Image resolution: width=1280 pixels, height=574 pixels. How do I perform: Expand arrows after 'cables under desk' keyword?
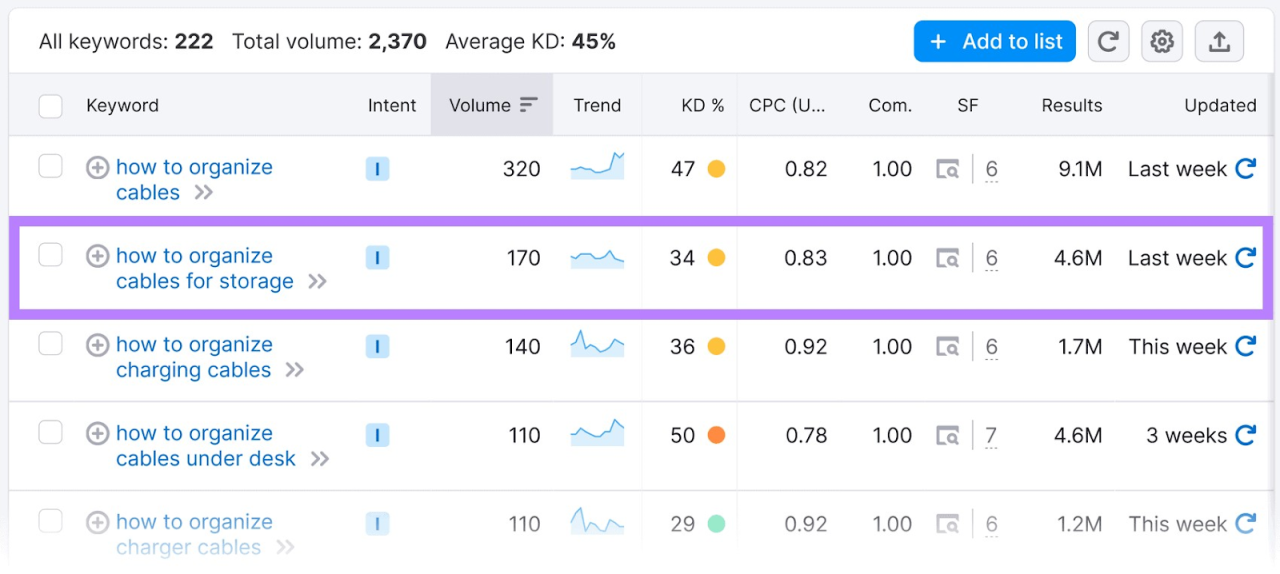pyautogui.click(x=320, y=459)
